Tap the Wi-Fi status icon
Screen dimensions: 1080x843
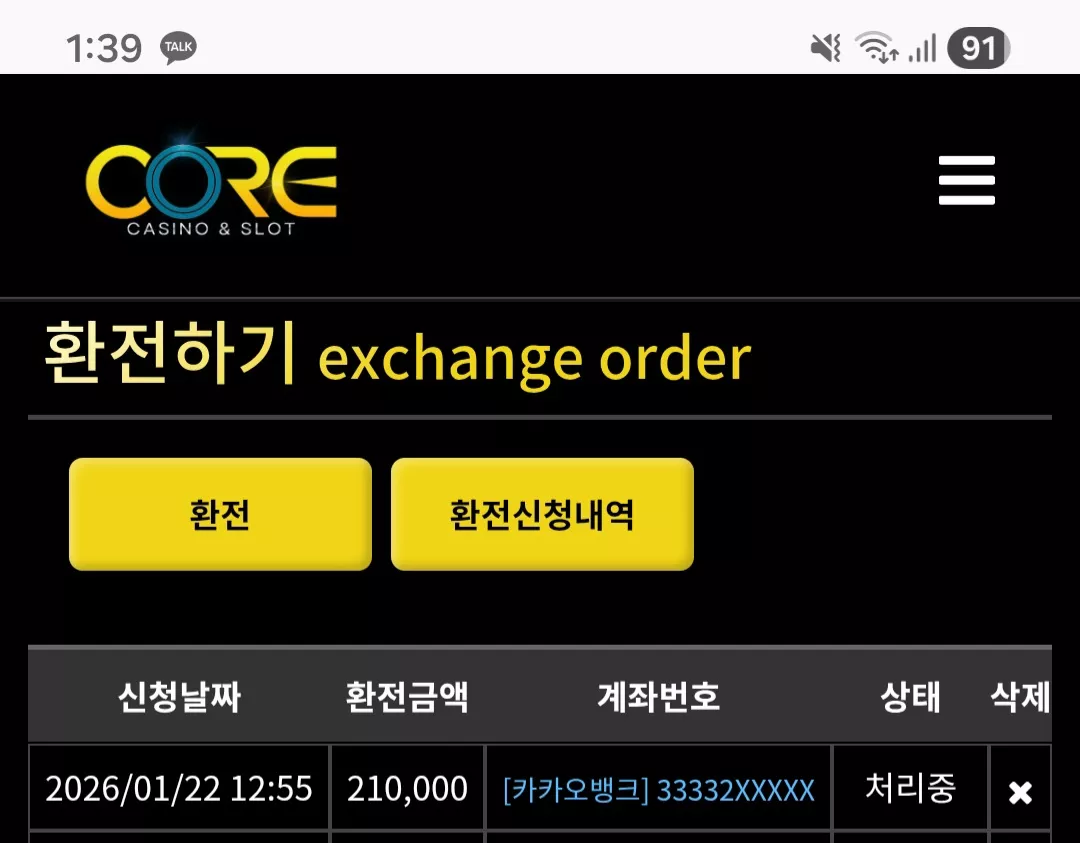coord(876,48)
